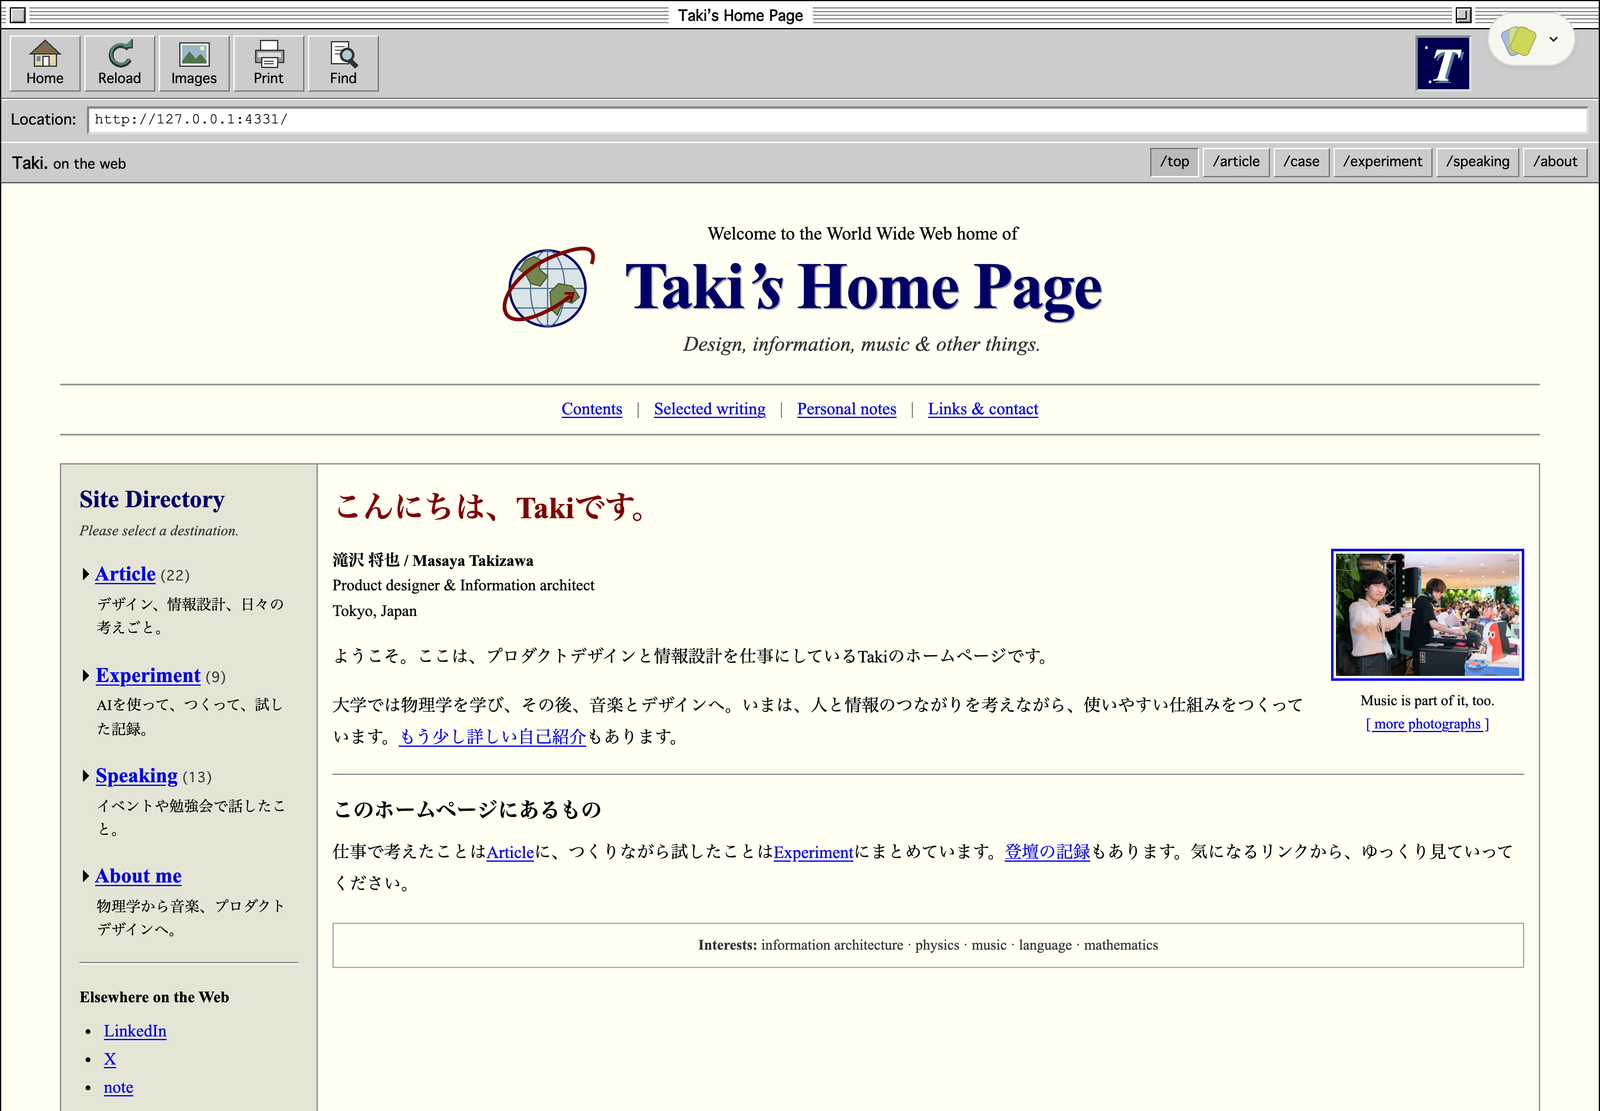
Task: Open the 登壇の記録 link
Action: [x=1047, y=852]
